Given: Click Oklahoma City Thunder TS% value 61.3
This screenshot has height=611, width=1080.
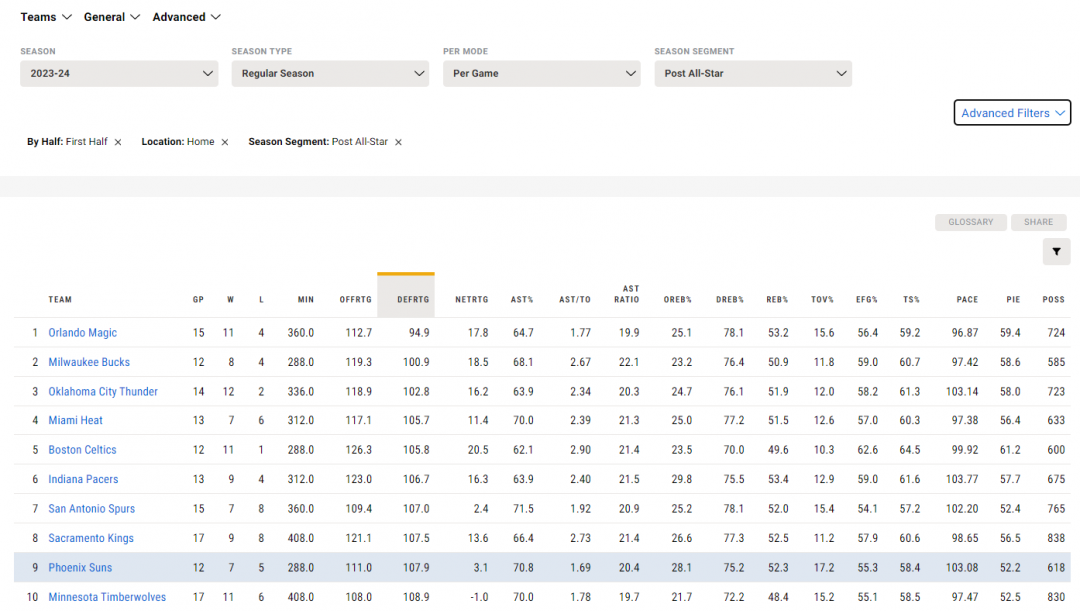Looking at the screenshot, I should click(x=910, y=391).
